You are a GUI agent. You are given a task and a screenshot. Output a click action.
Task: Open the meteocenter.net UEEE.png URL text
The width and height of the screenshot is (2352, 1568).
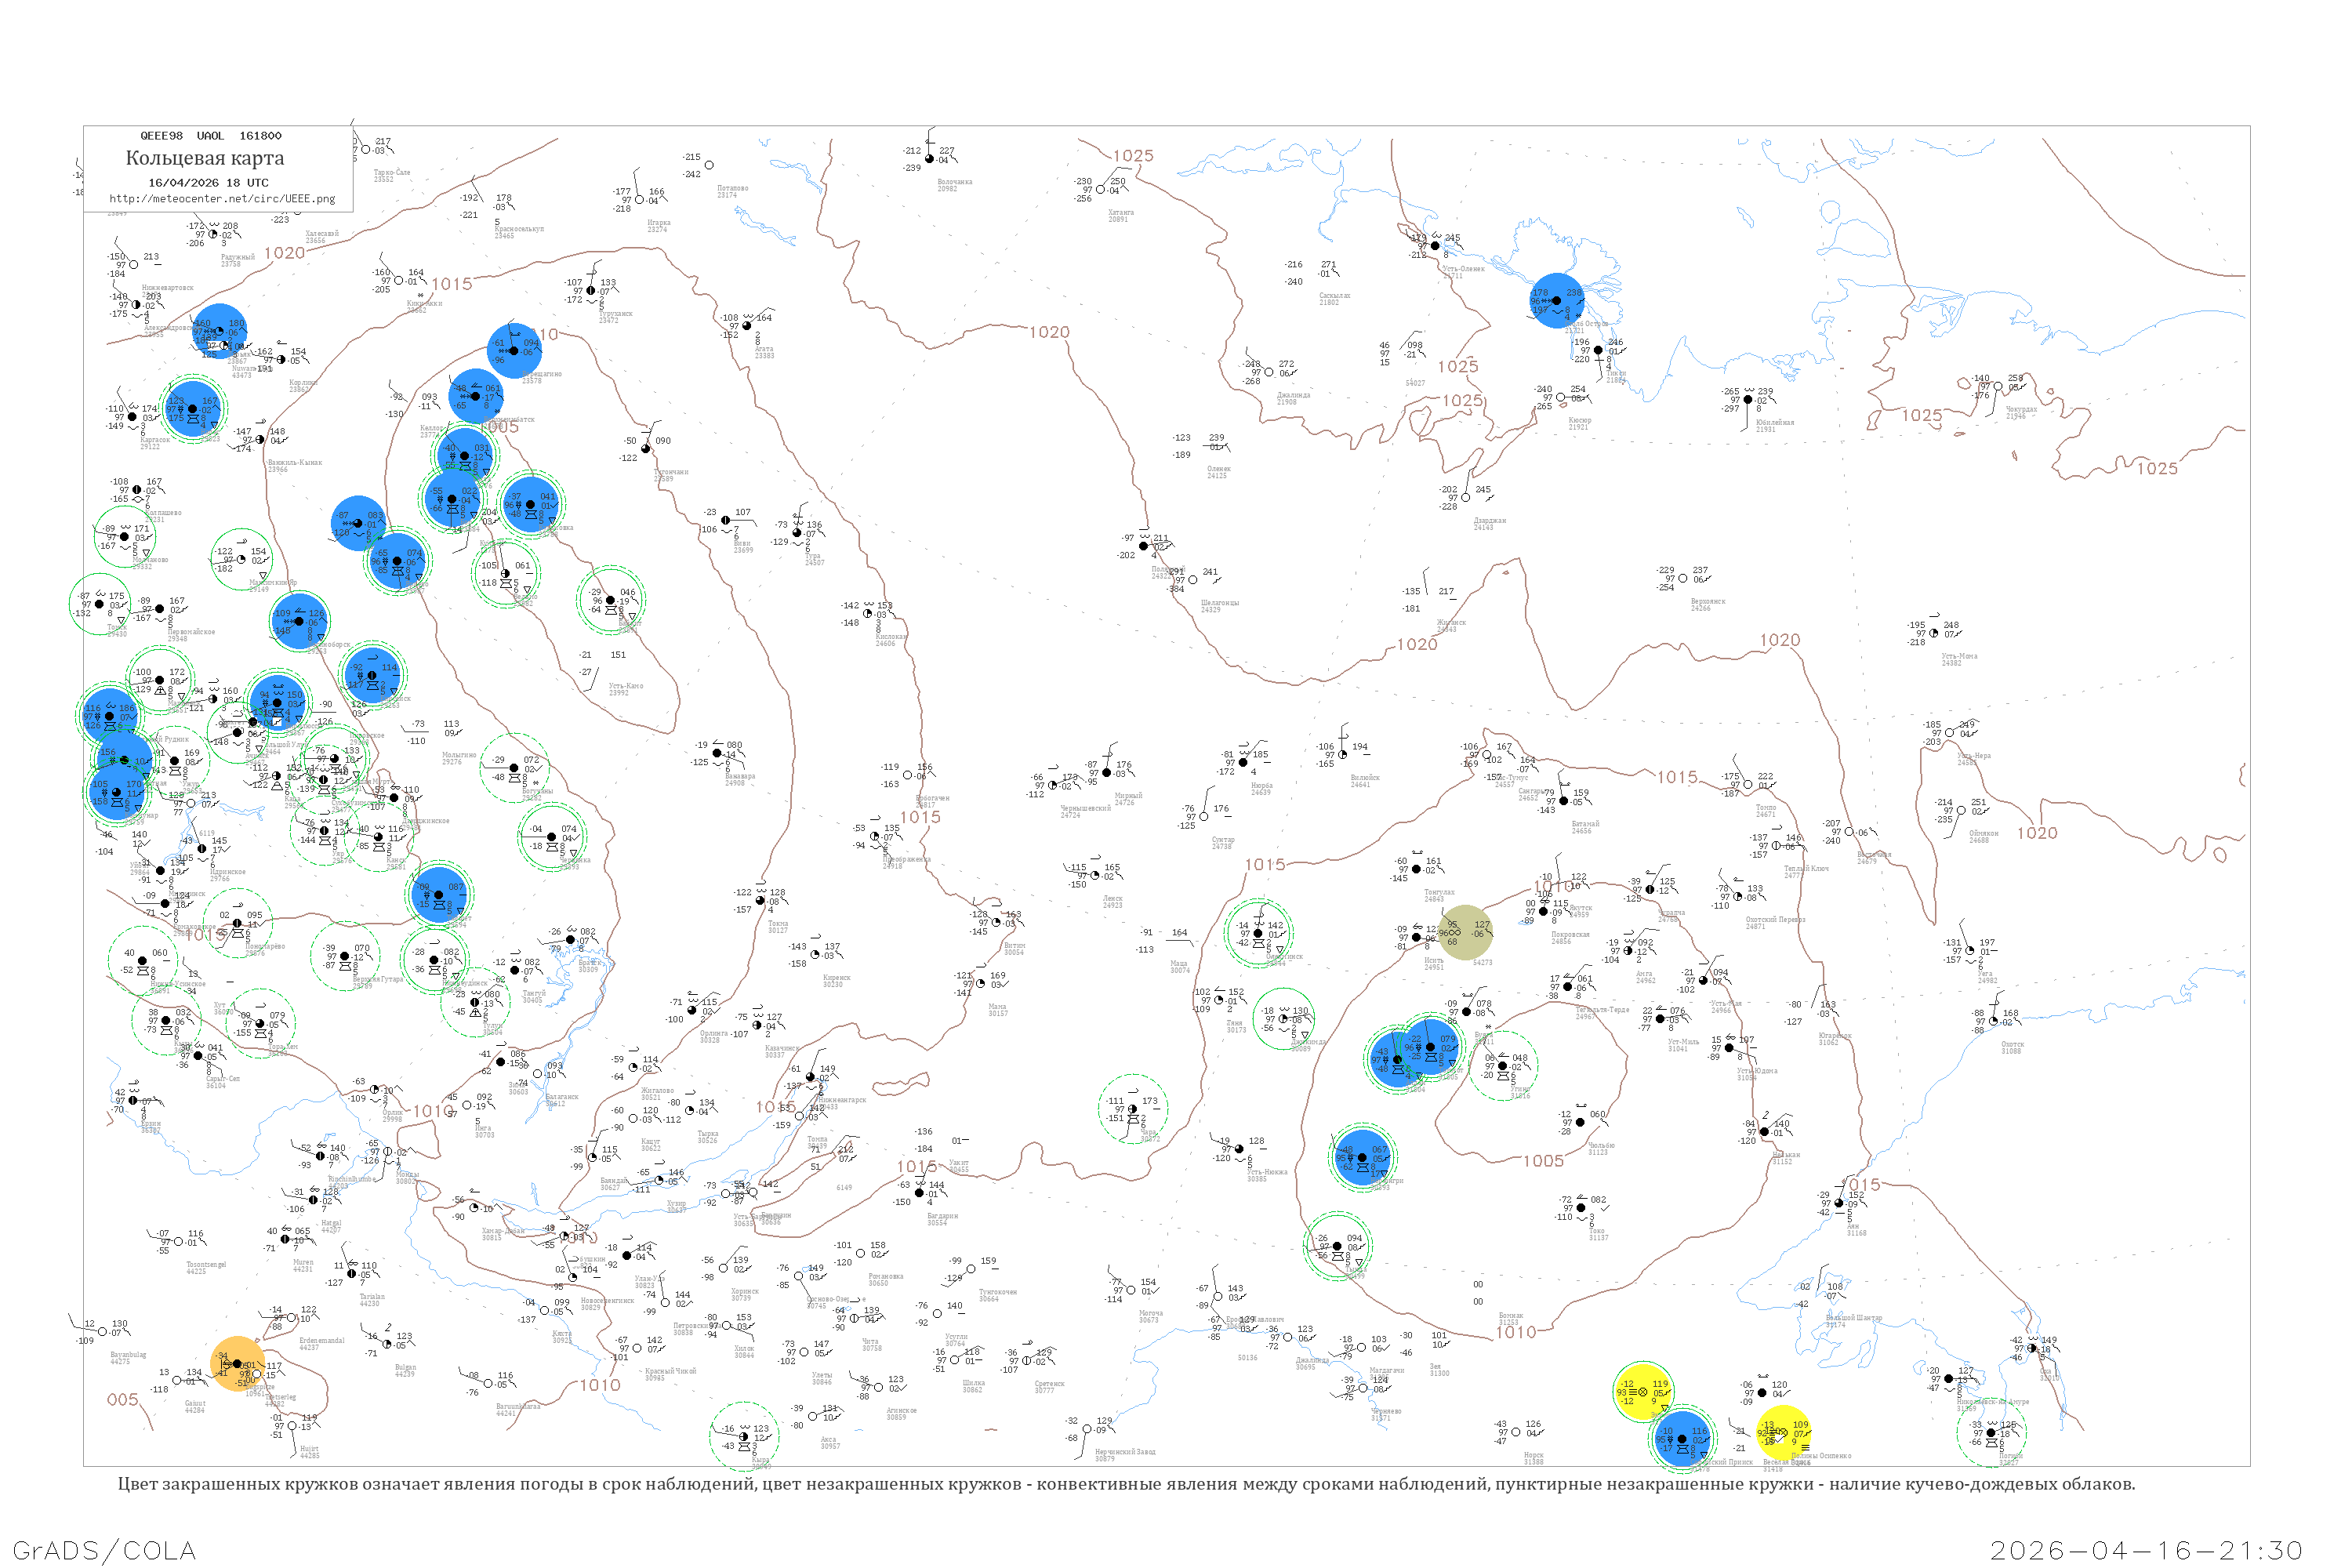point(222,199)
